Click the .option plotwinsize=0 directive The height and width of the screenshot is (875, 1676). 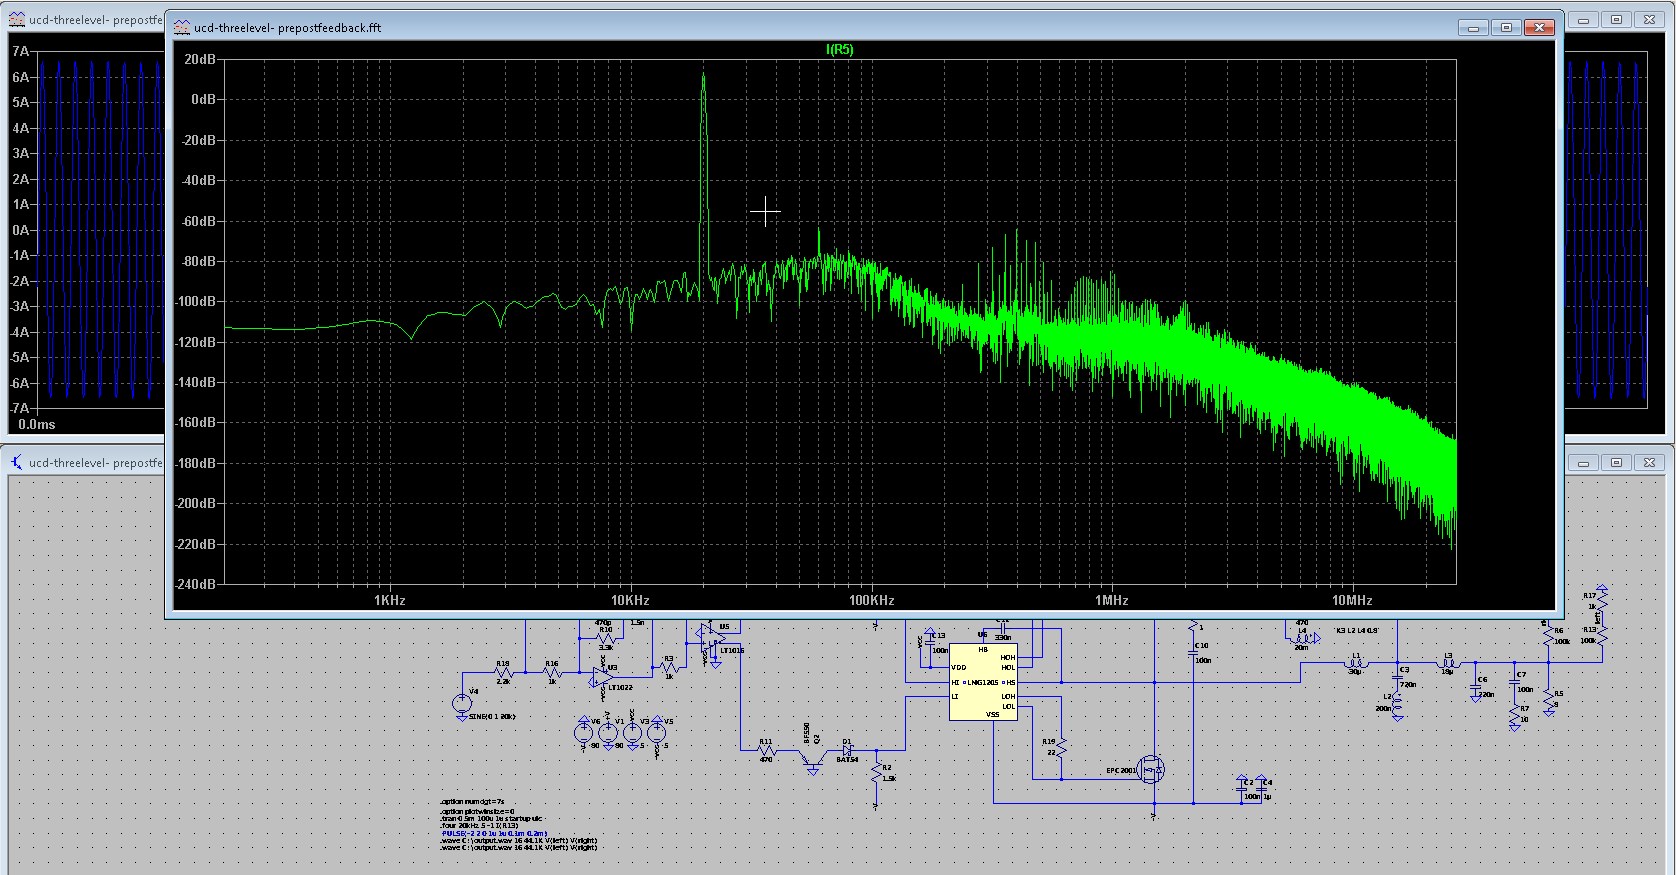(x=477, y=811)
